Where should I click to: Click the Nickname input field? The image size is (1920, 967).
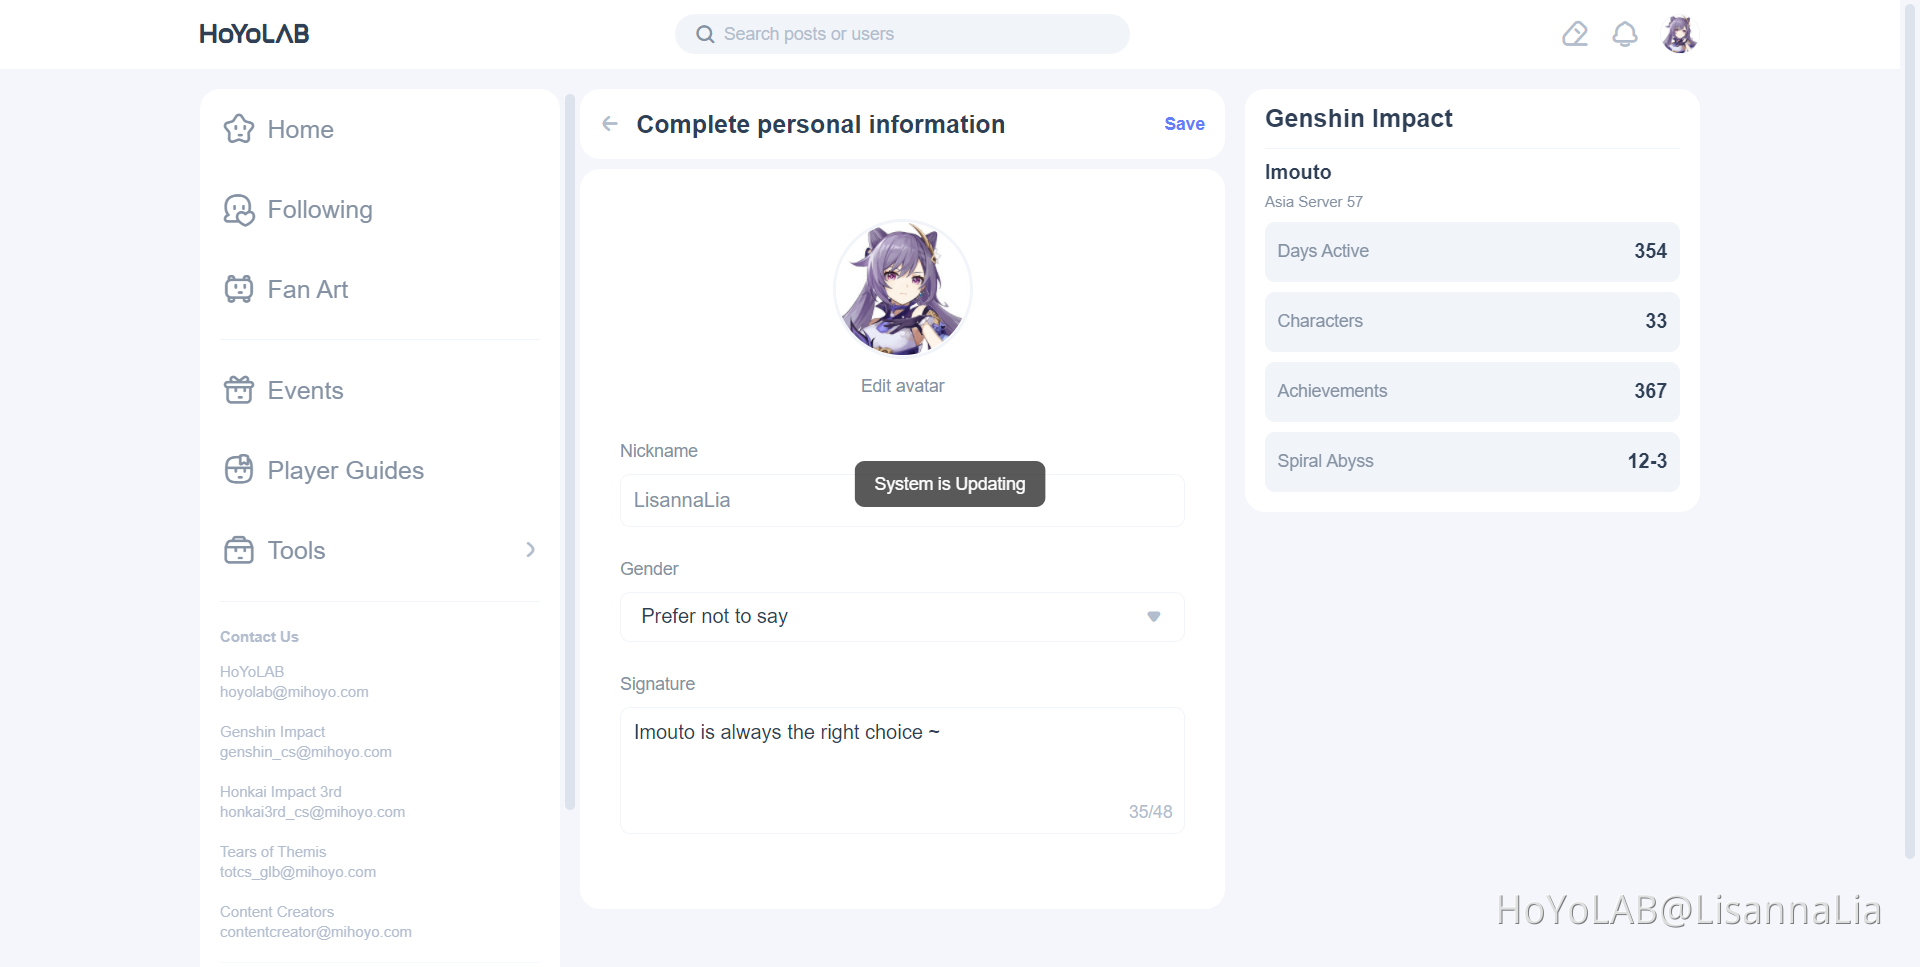pos(740,501)
